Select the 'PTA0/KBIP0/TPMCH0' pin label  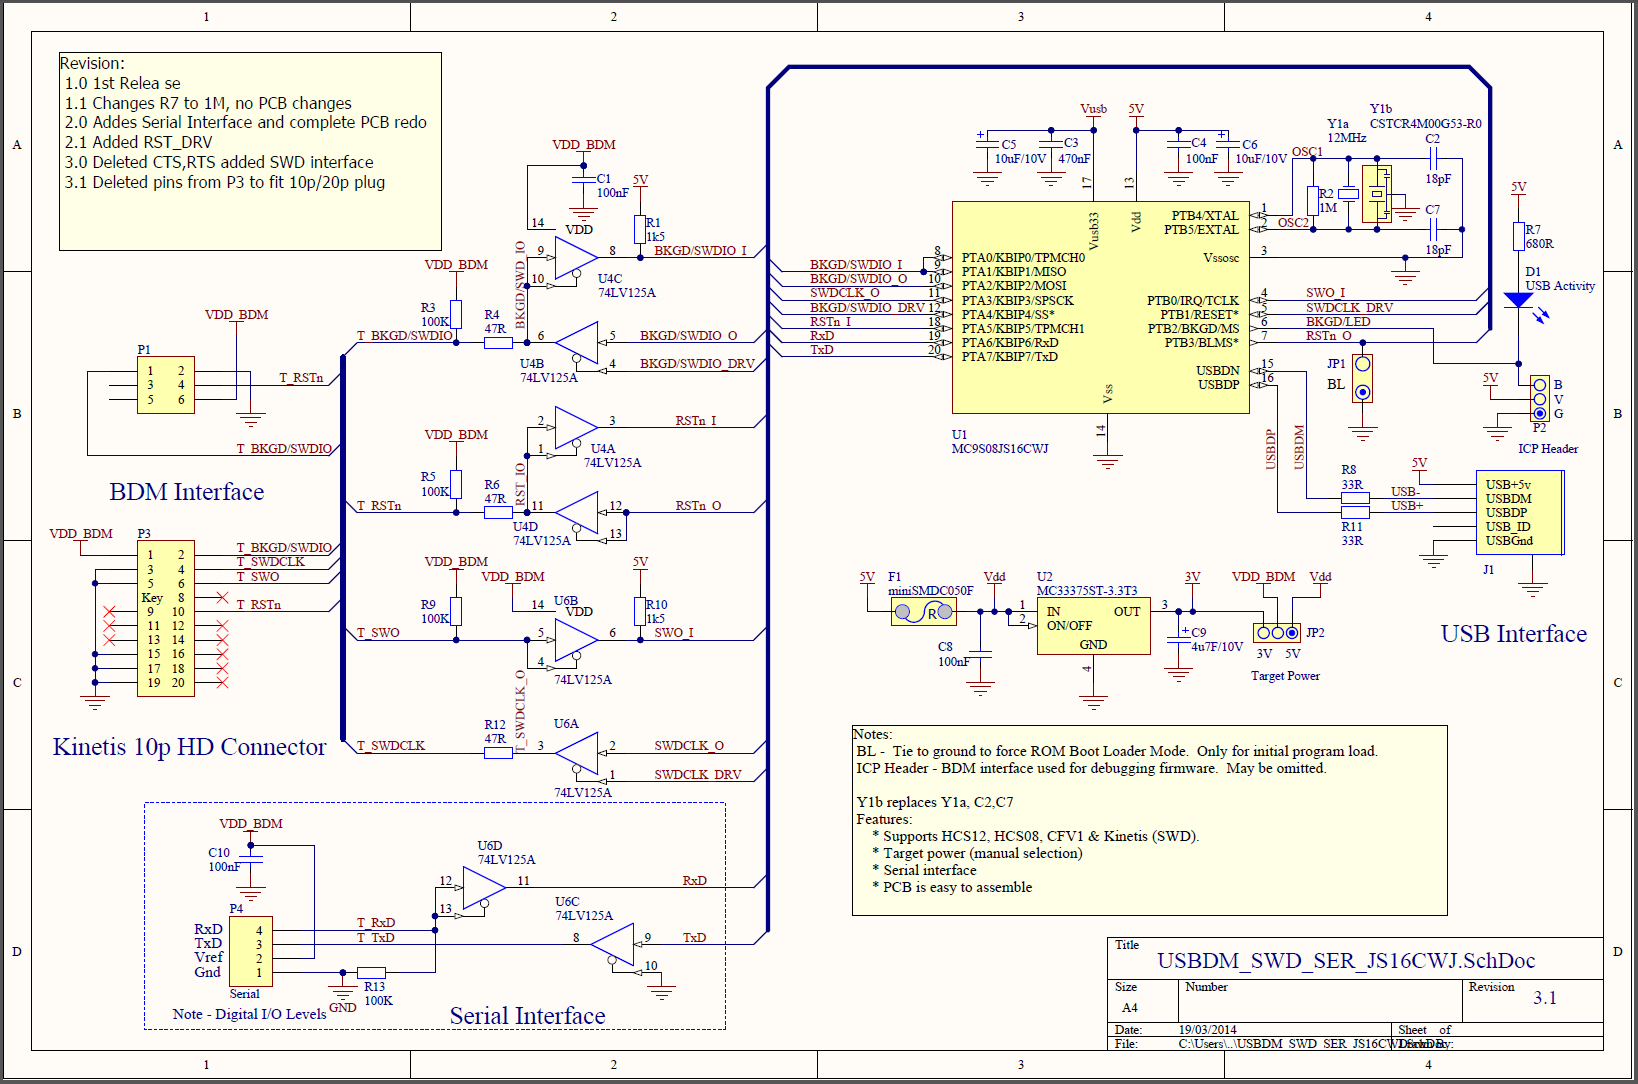click(1023, 258)
